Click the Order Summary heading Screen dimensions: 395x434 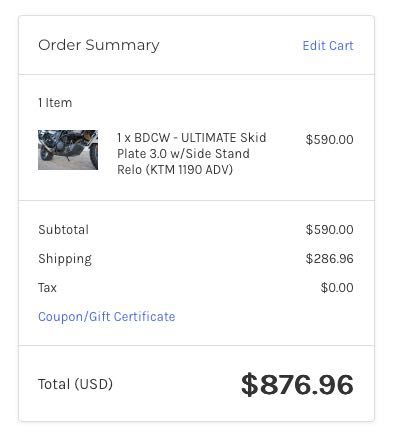click(x=99, y=45)
